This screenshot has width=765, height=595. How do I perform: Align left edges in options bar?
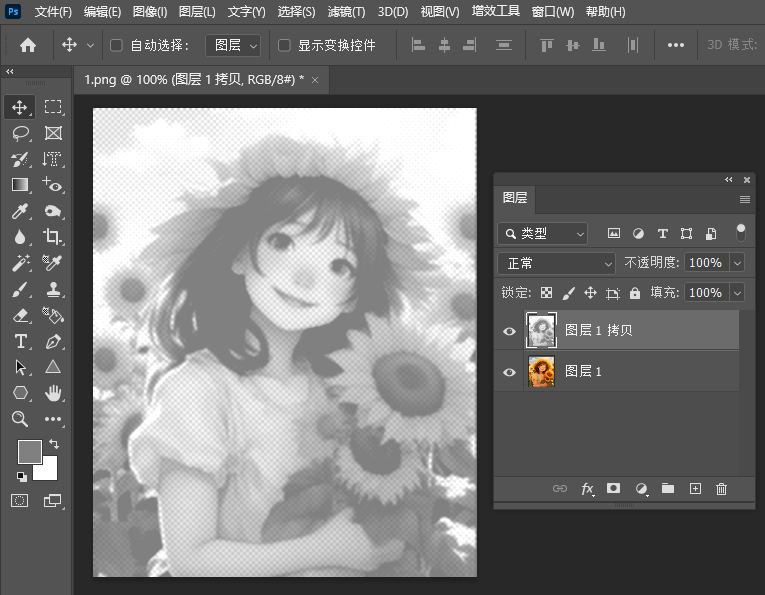point(418,45)
